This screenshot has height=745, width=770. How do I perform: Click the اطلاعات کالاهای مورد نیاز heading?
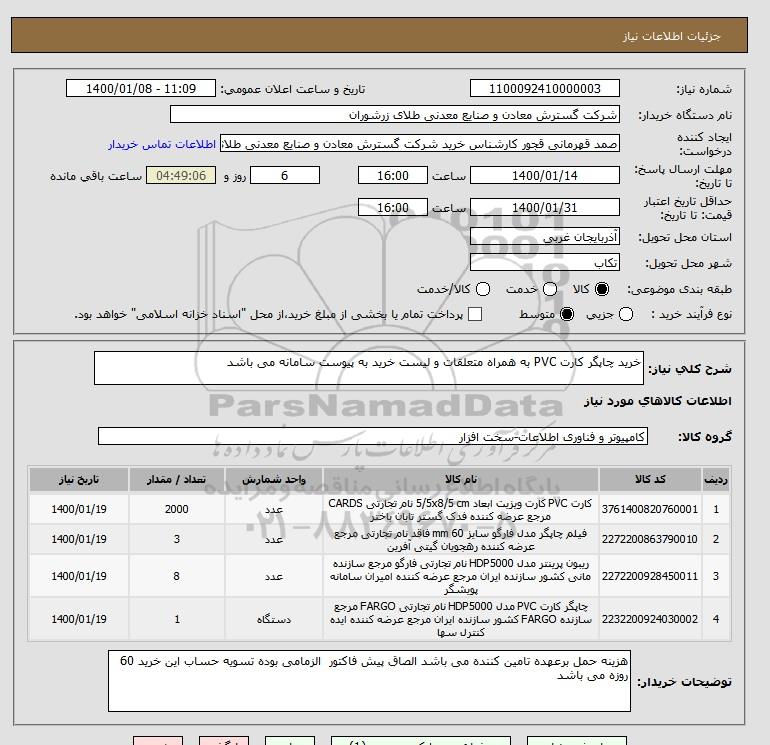click(x=658, y=401)
